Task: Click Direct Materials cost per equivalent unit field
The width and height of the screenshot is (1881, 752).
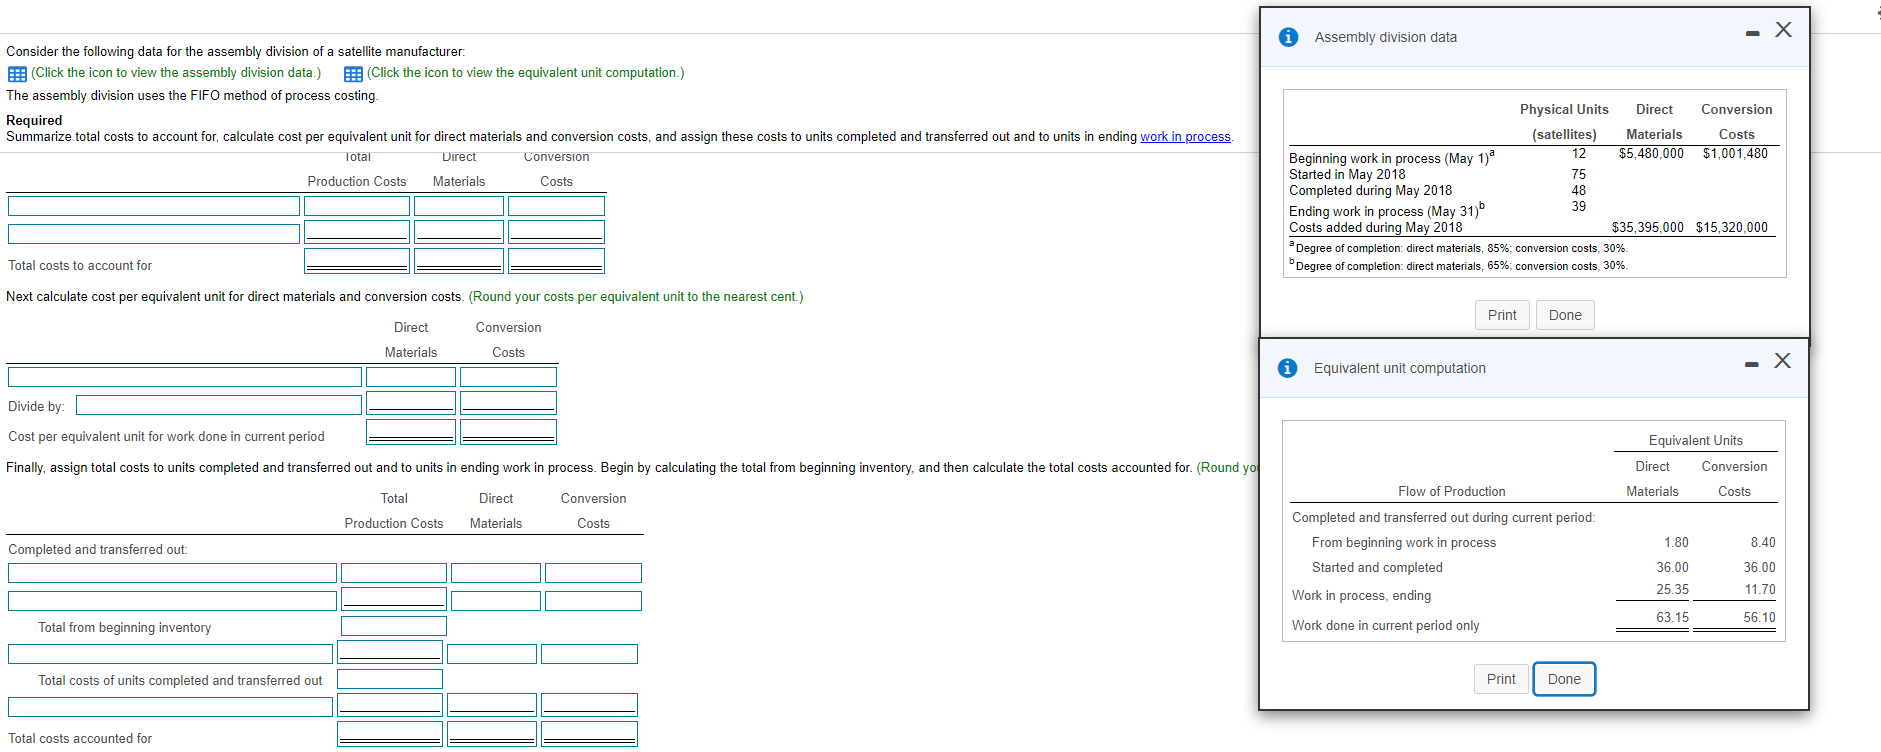Action: click(x=411, y=432)
